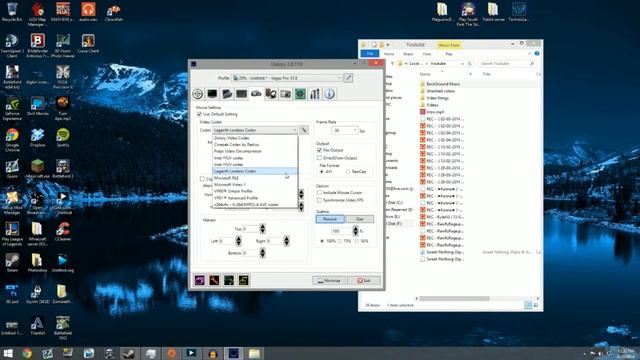Open codec configuration wrench next to Codec
The image size is (640, 360).
304,130
